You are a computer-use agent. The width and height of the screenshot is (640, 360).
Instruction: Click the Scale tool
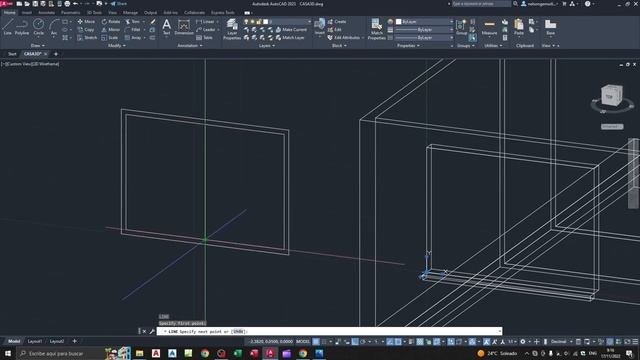[110, 38]
